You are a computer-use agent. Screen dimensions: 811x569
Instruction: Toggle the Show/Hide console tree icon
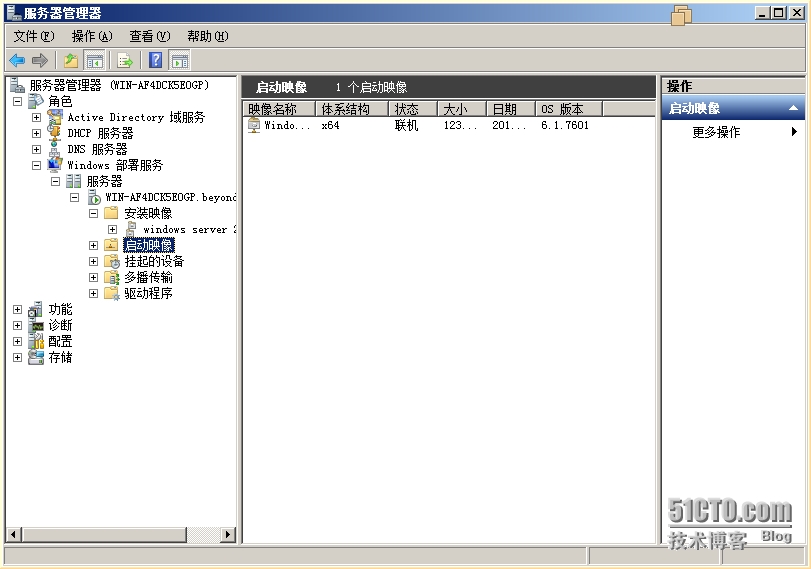[x=94, y=61]
